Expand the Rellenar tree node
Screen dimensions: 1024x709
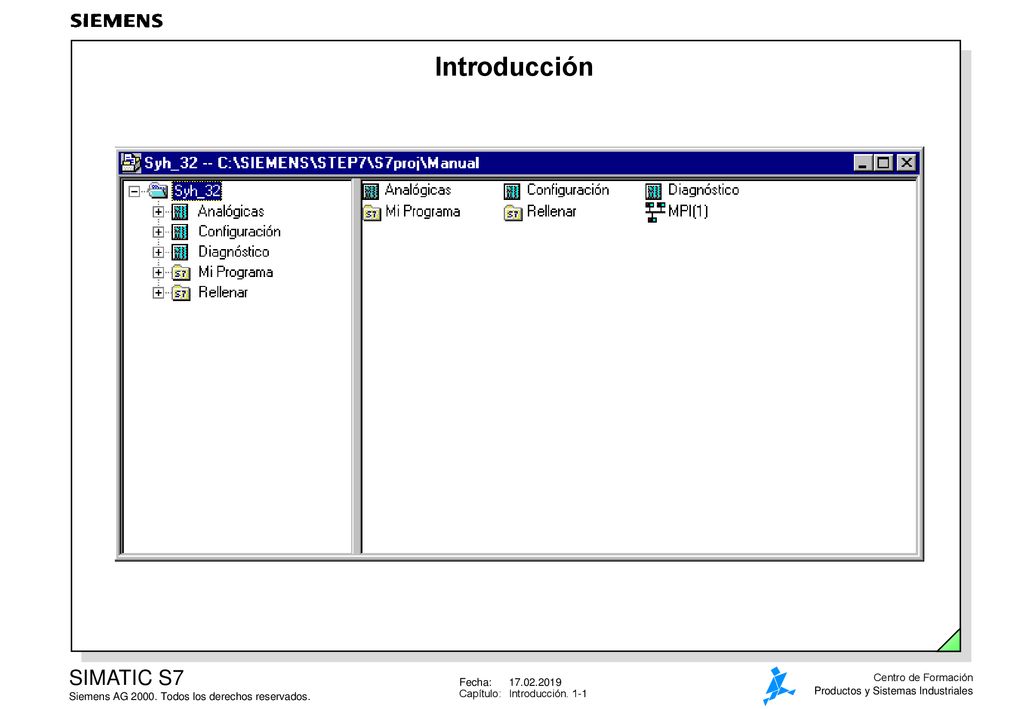point(158,292)
